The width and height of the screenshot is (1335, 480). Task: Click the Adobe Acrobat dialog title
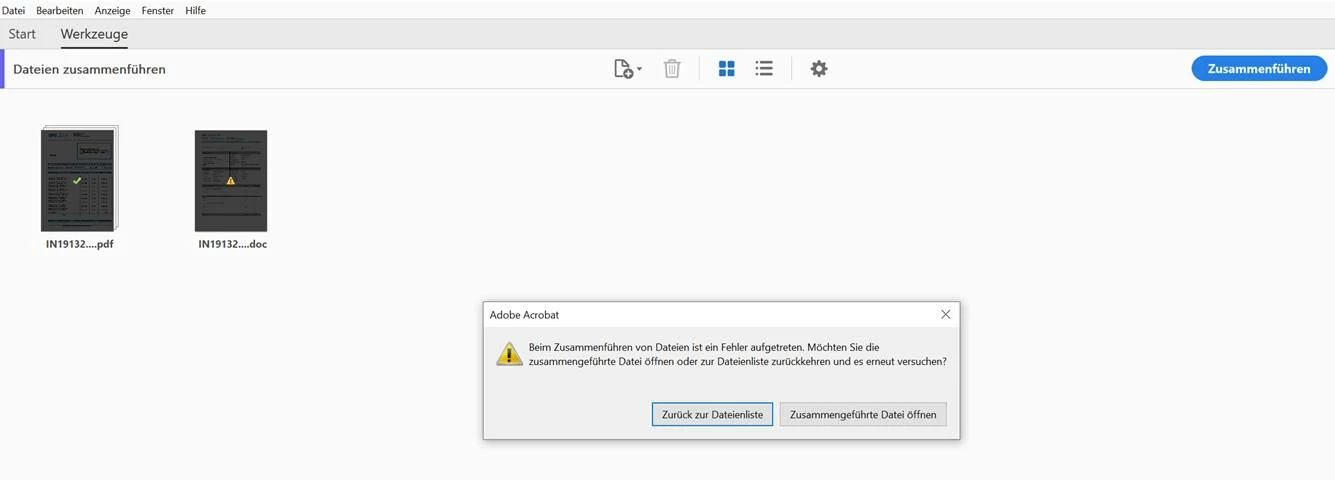tap(524, 315)
